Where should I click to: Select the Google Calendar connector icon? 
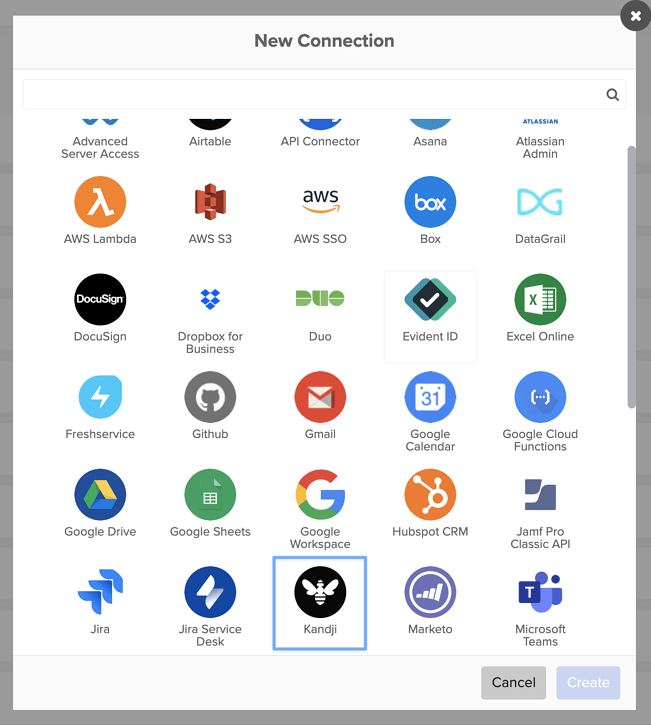coord(430,397)
